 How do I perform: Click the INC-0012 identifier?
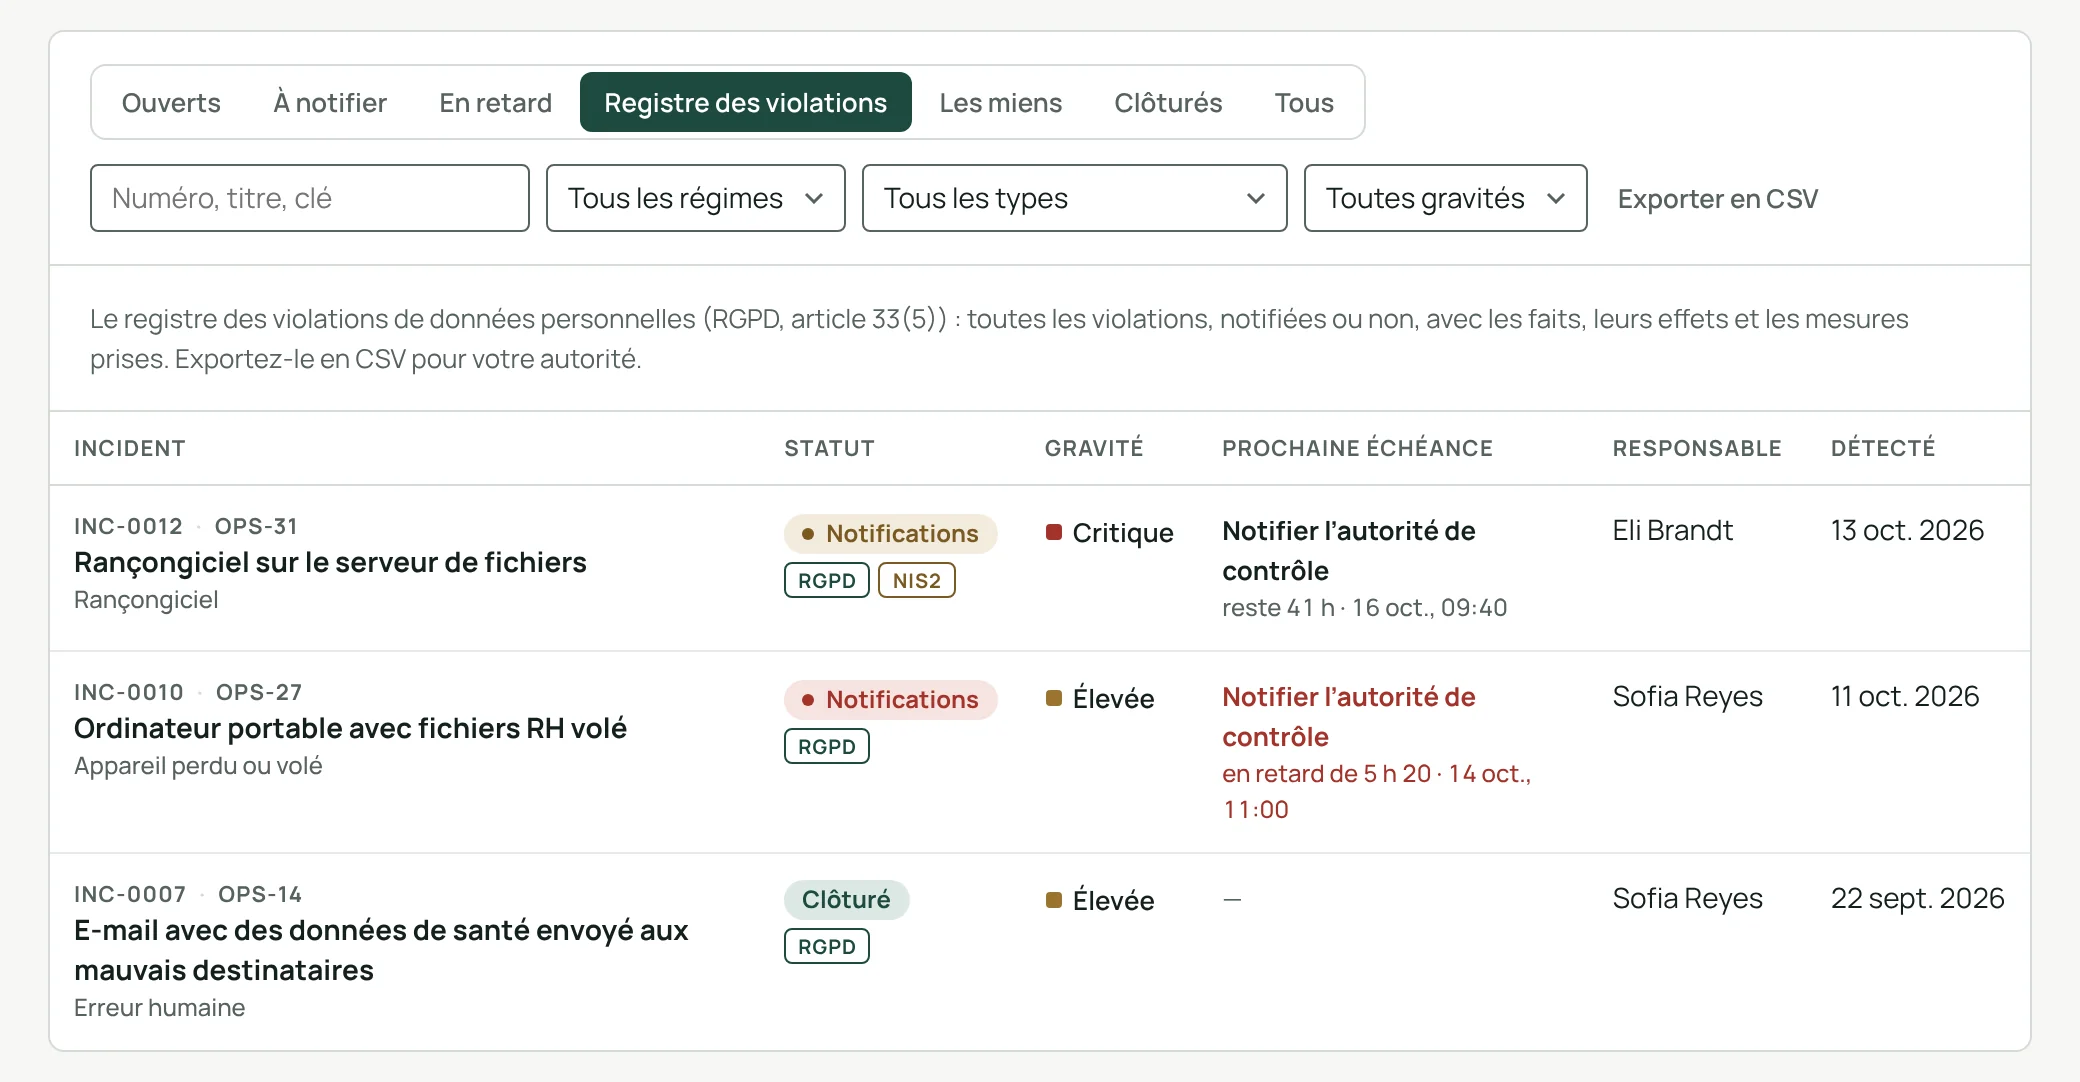128,526
